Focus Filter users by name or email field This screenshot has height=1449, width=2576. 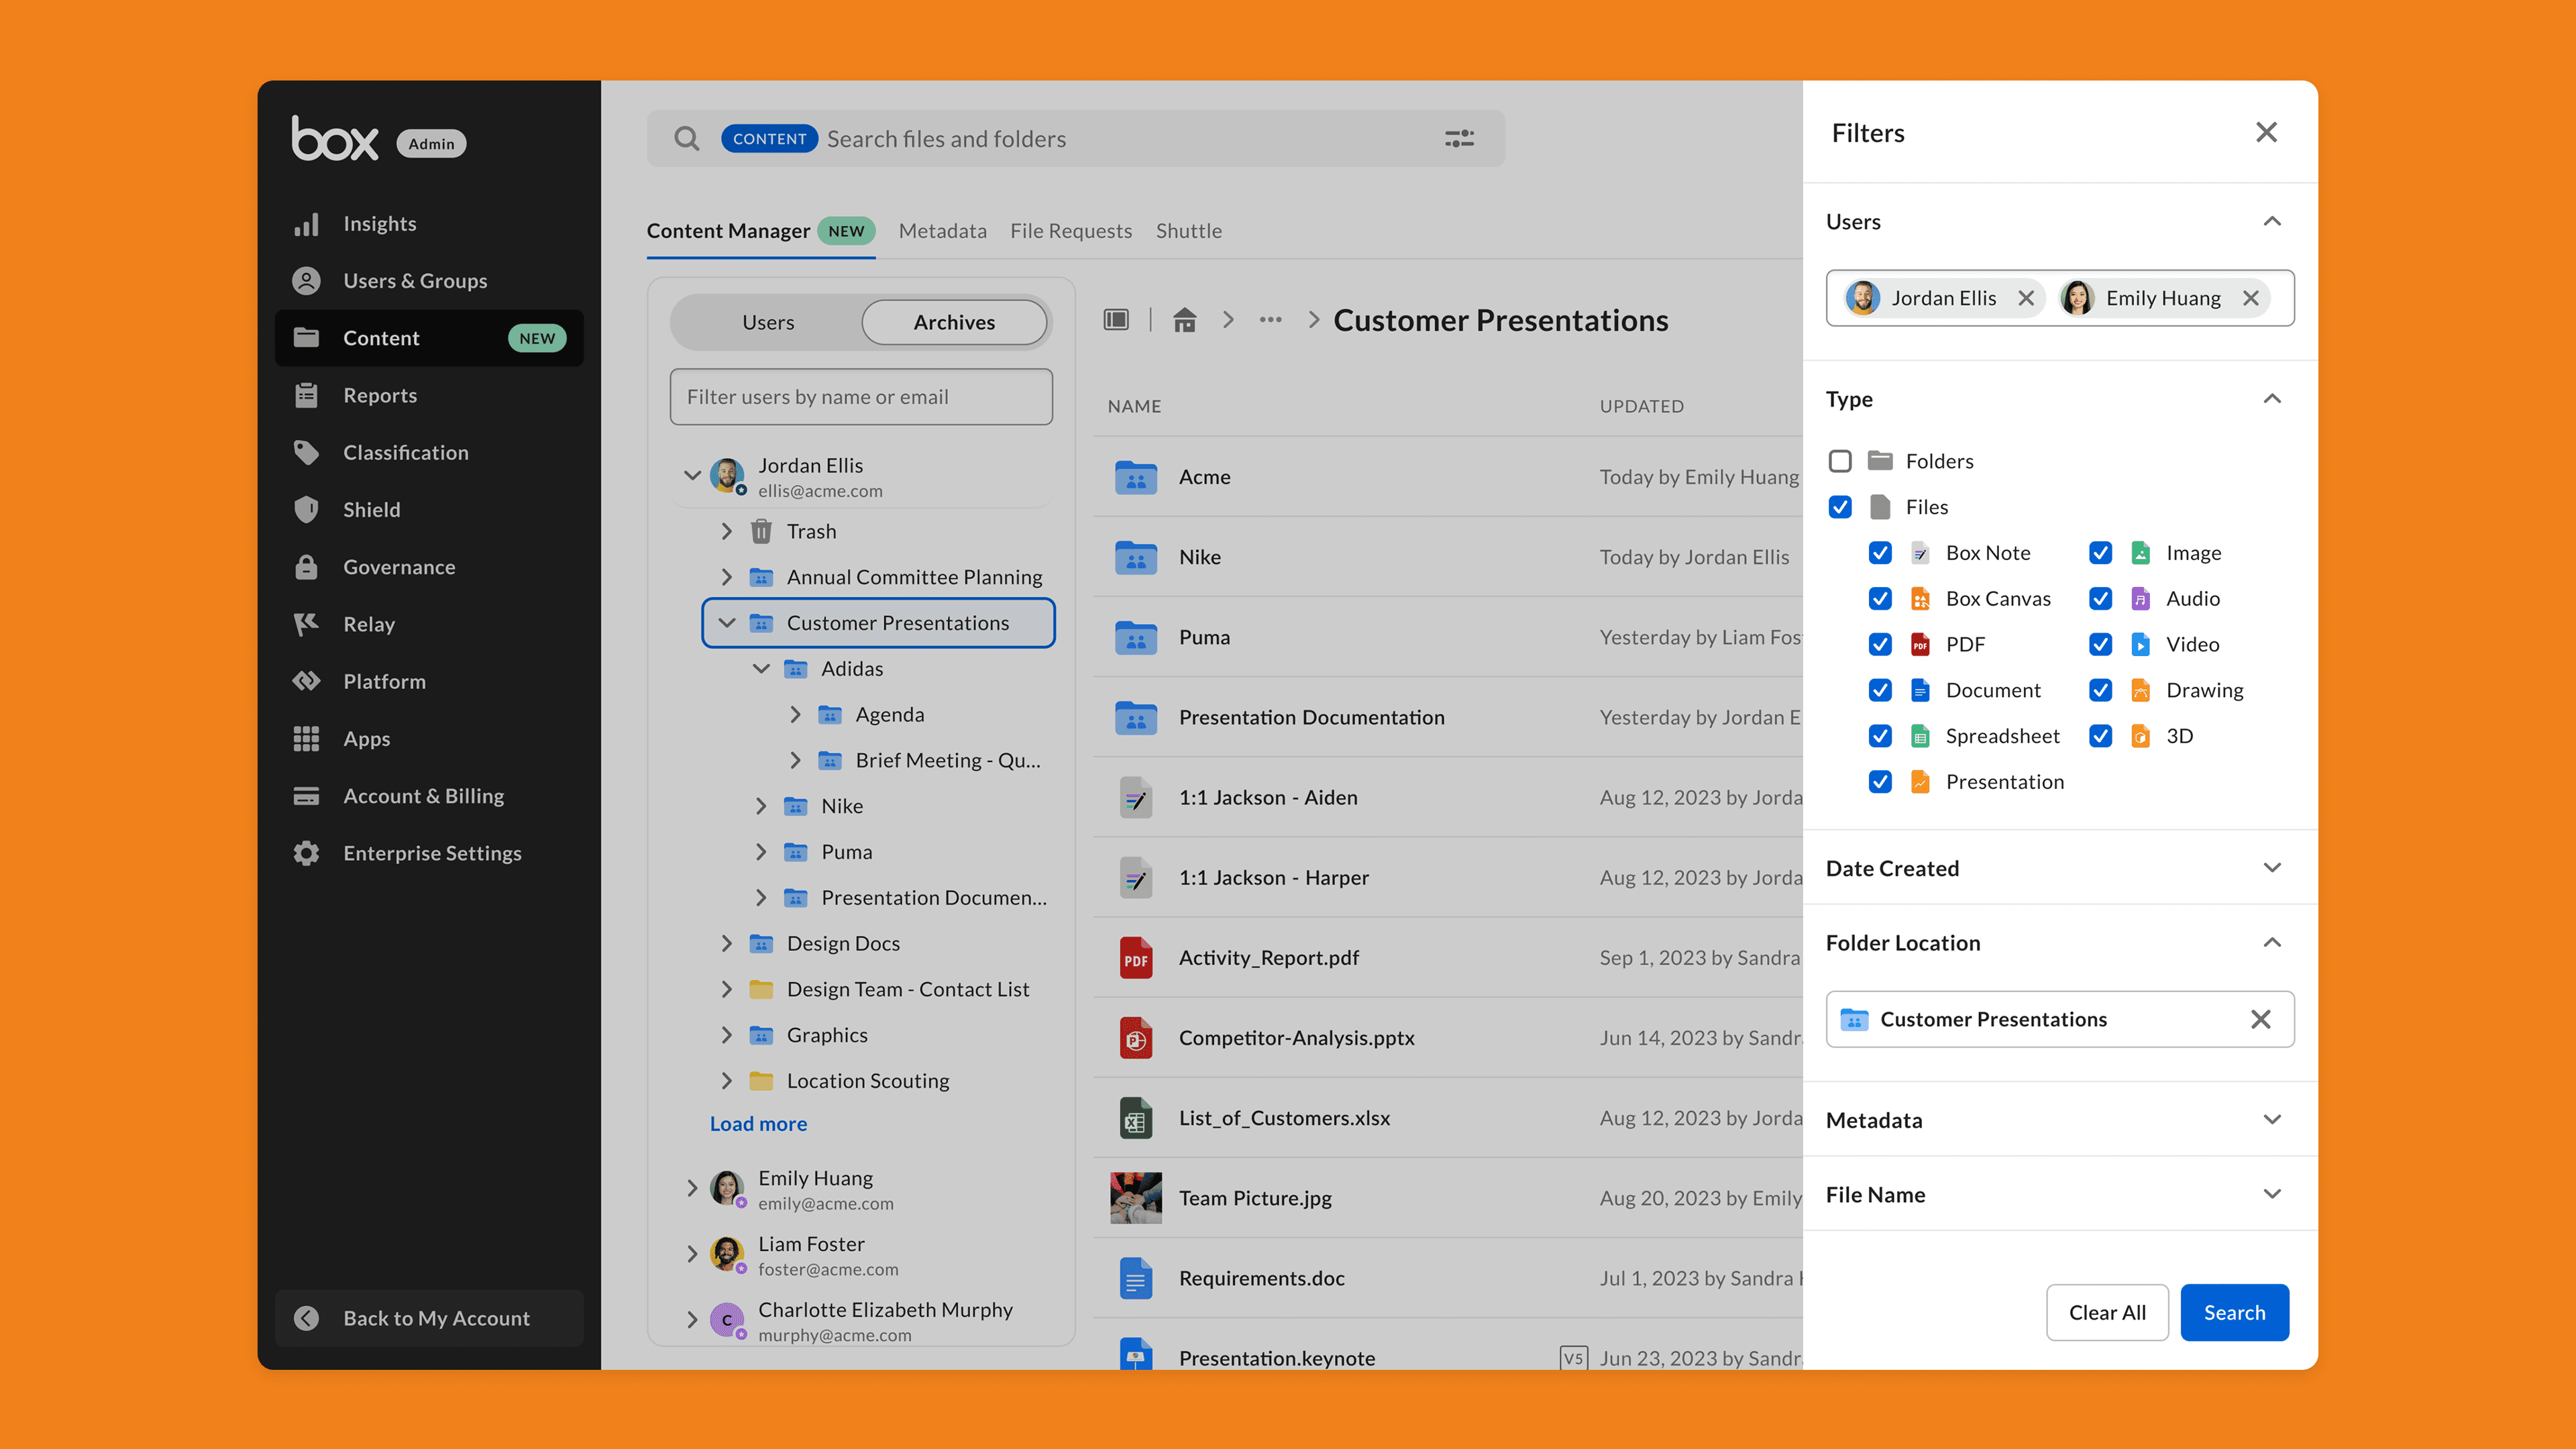[x=861, y=397]
